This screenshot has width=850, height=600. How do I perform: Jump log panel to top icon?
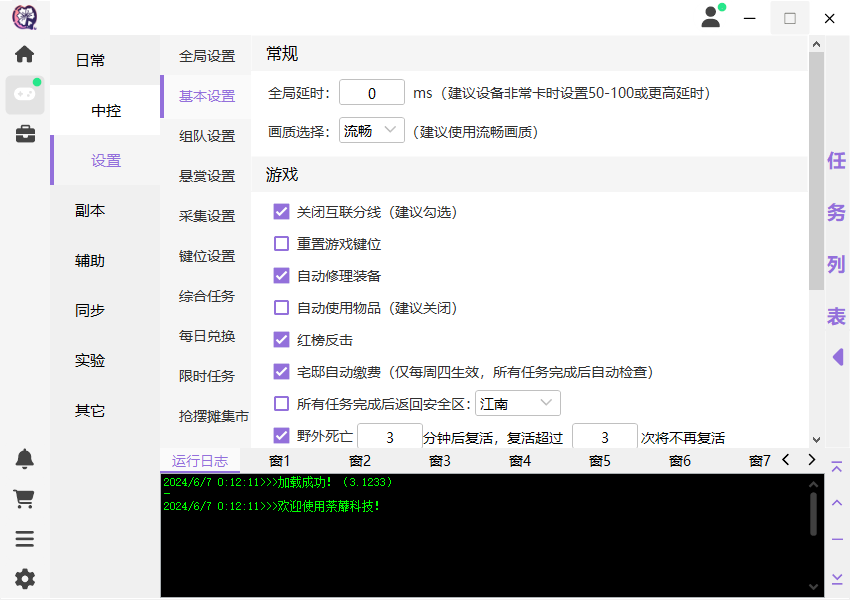point(837,467)
